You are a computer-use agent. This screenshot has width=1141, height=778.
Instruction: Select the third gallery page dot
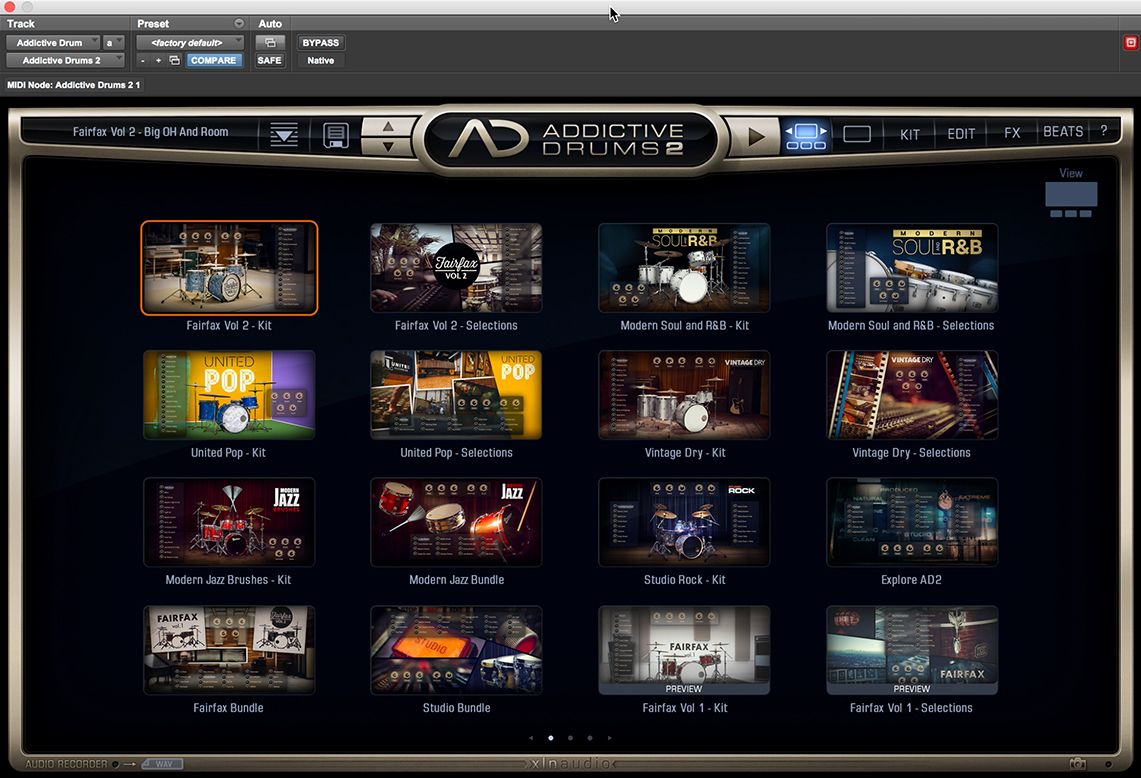pos(589,738)
